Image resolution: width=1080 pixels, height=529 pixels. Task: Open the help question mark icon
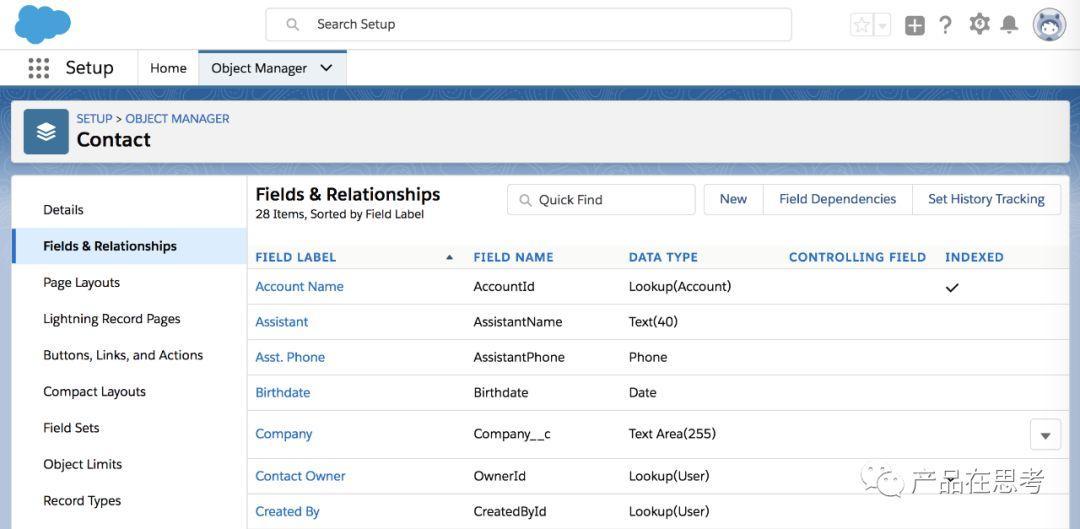click(946, 25)
